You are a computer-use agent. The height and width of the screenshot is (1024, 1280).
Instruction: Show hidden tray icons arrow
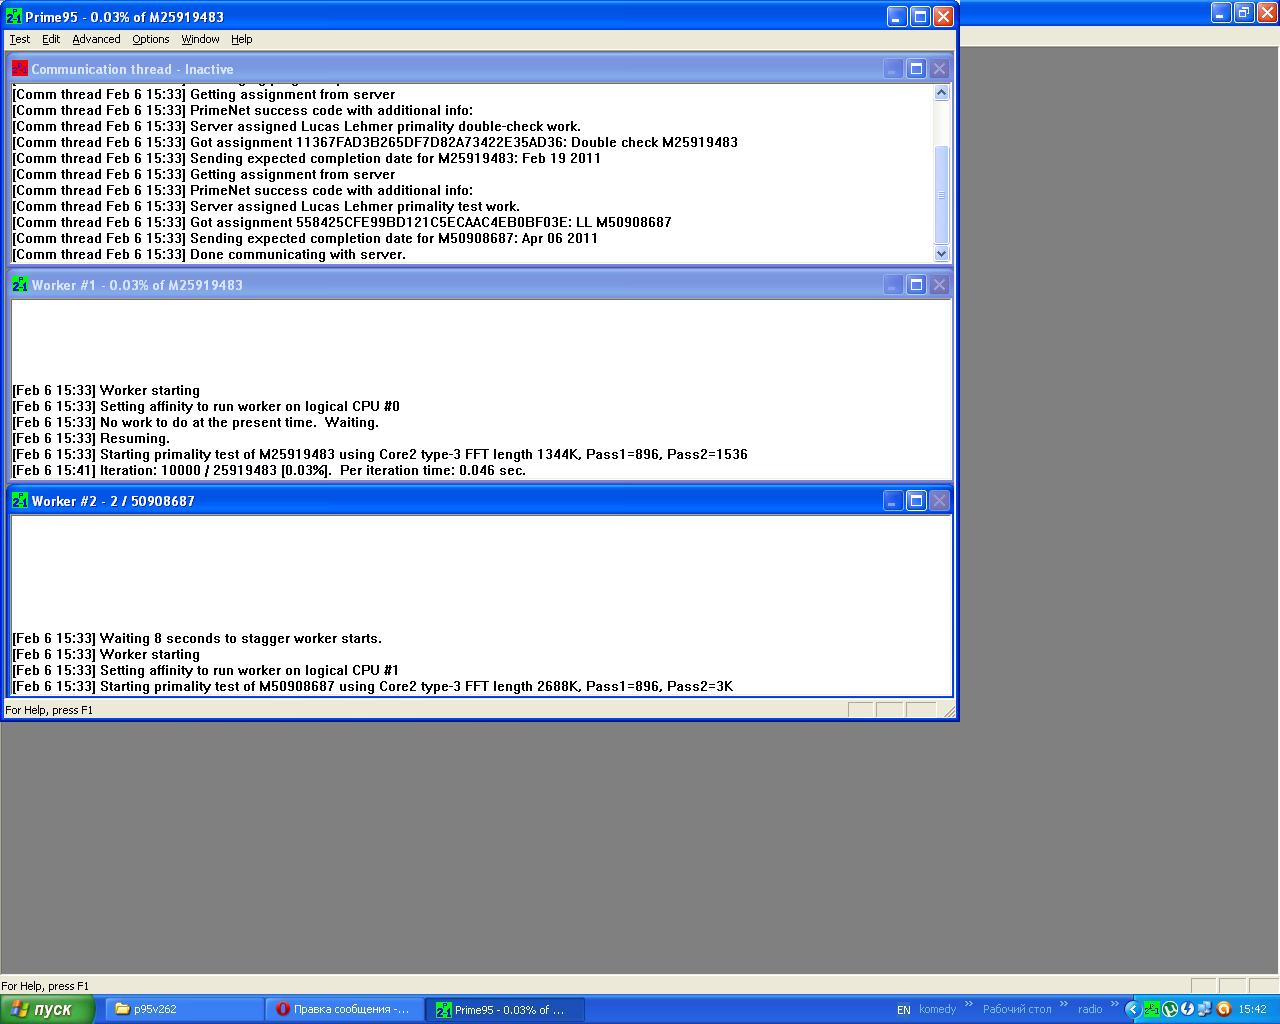(1132, 1009)
